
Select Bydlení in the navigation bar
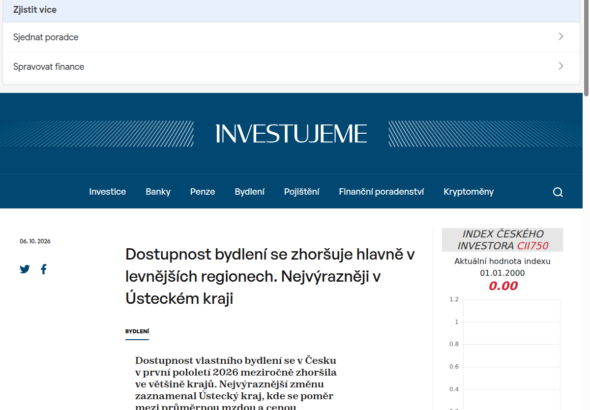pos(249,192)
